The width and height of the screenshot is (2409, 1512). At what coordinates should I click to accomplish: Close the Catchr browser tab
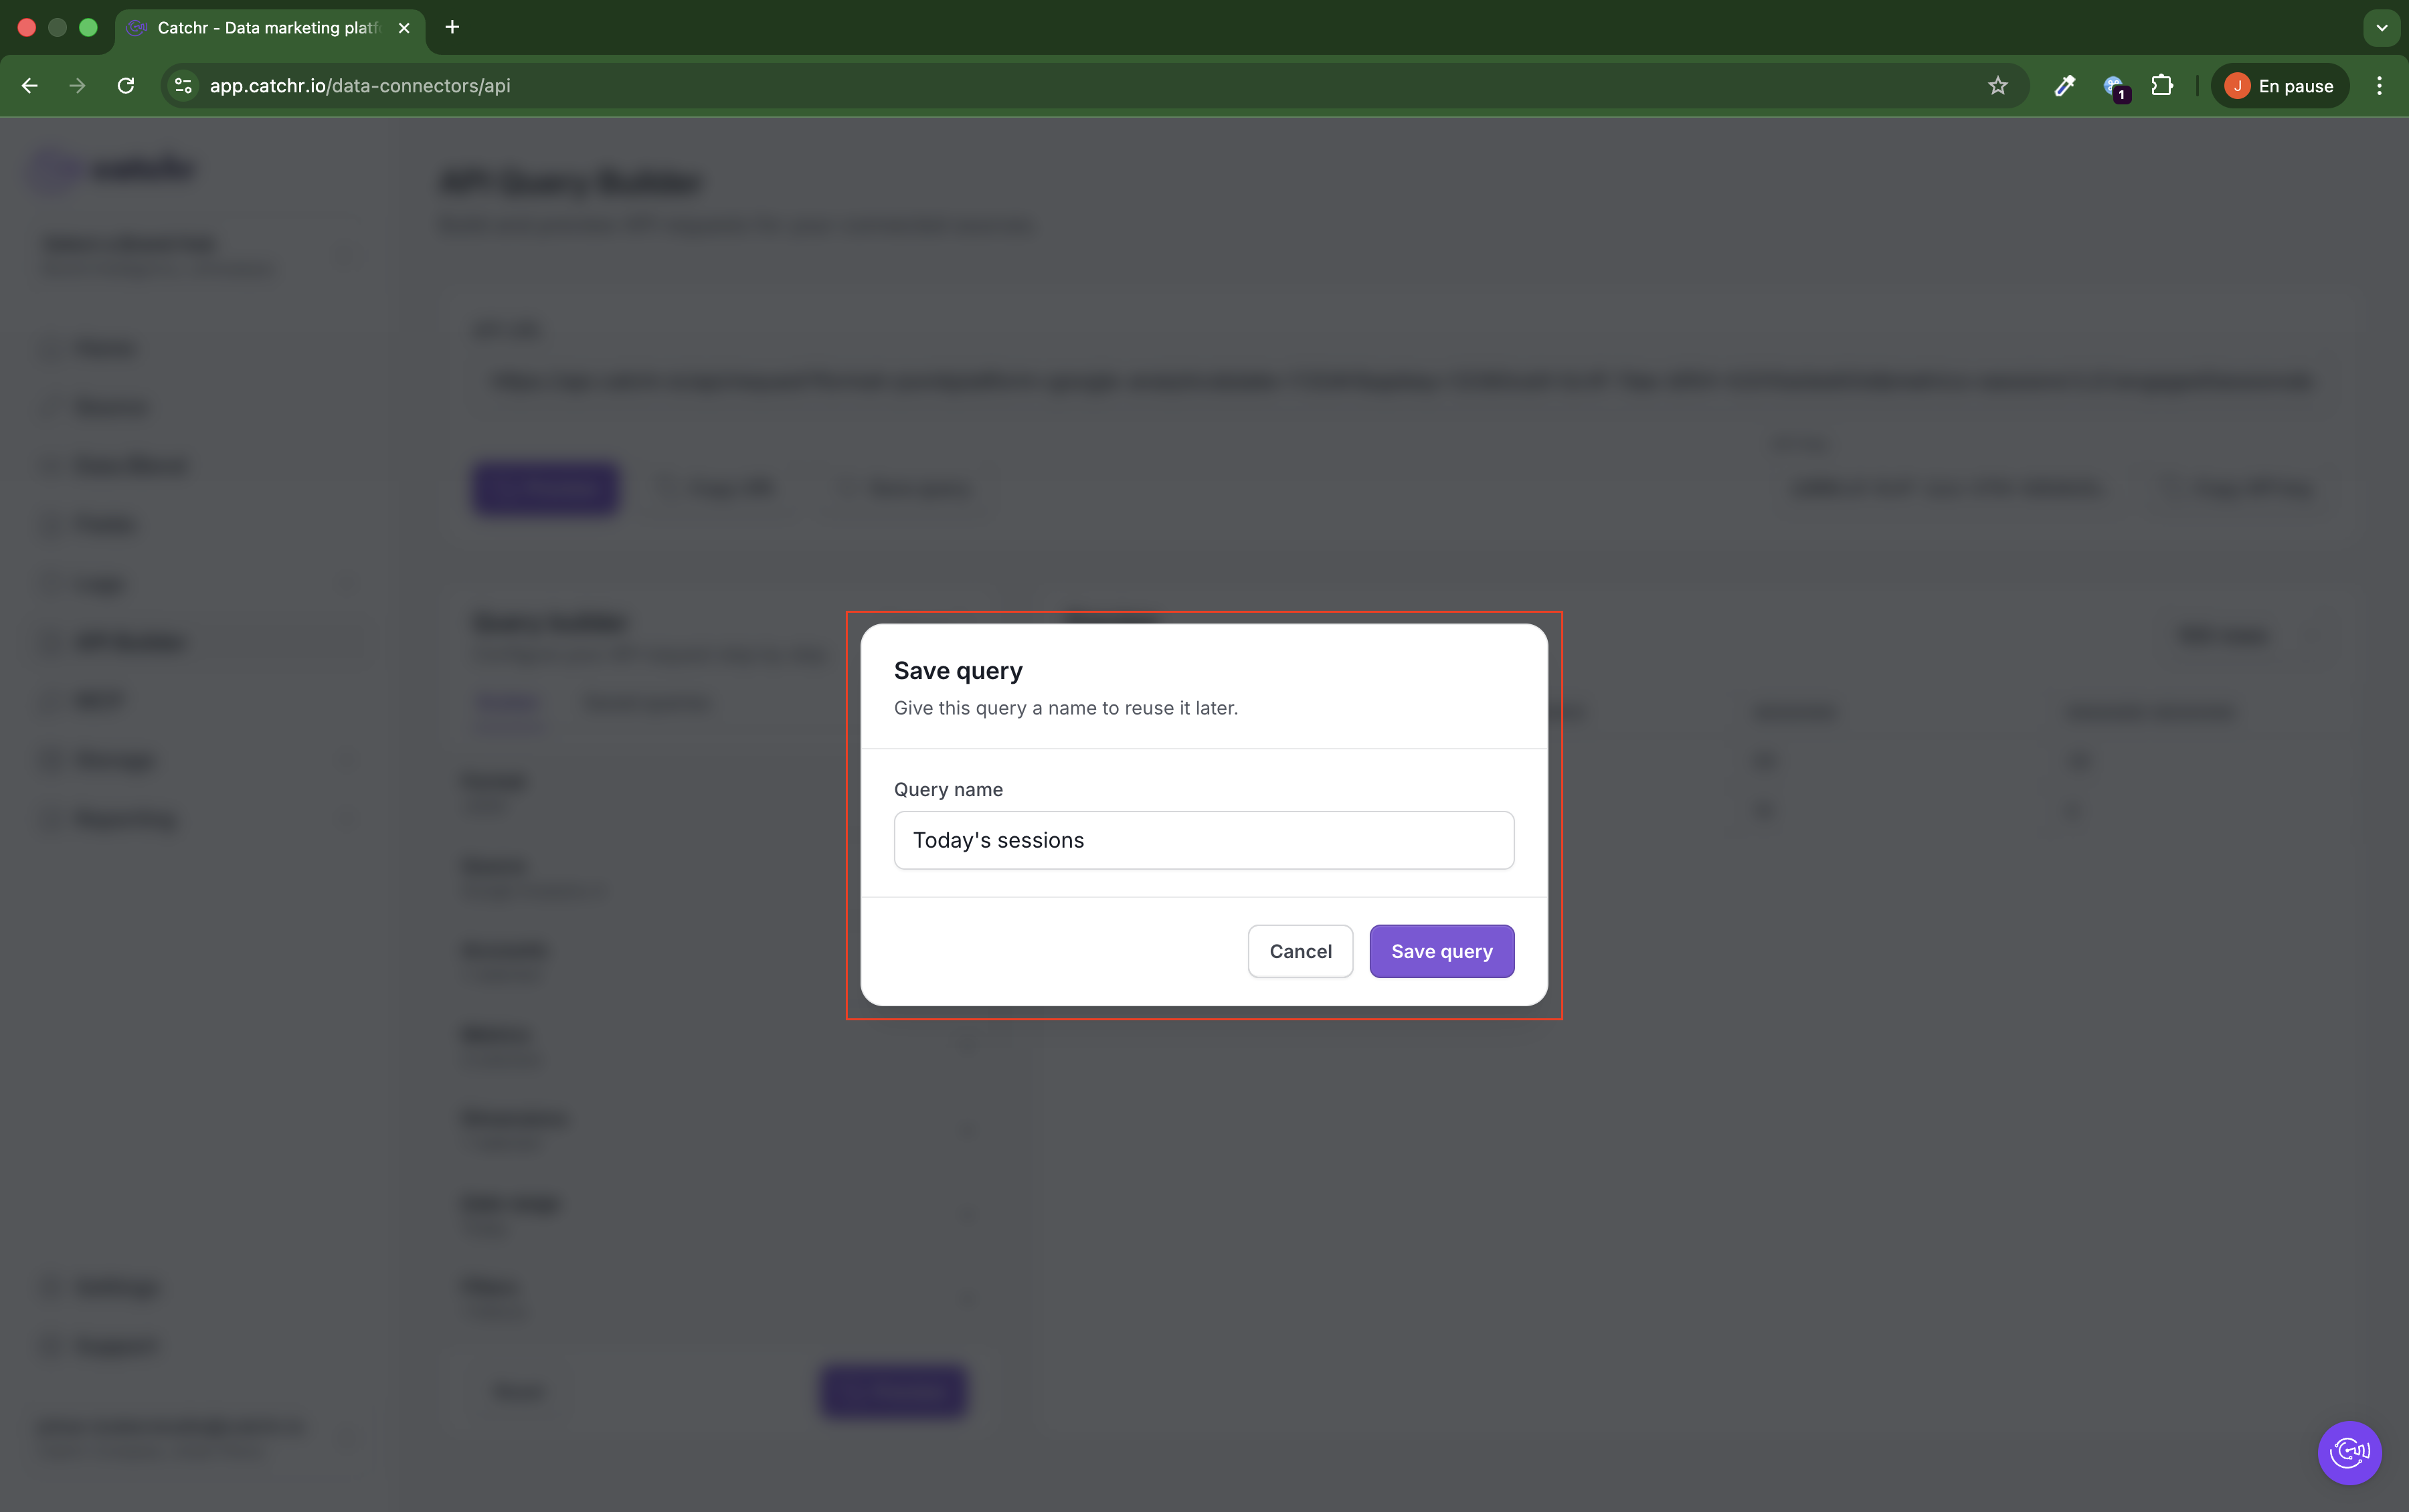tap(404, 28)
